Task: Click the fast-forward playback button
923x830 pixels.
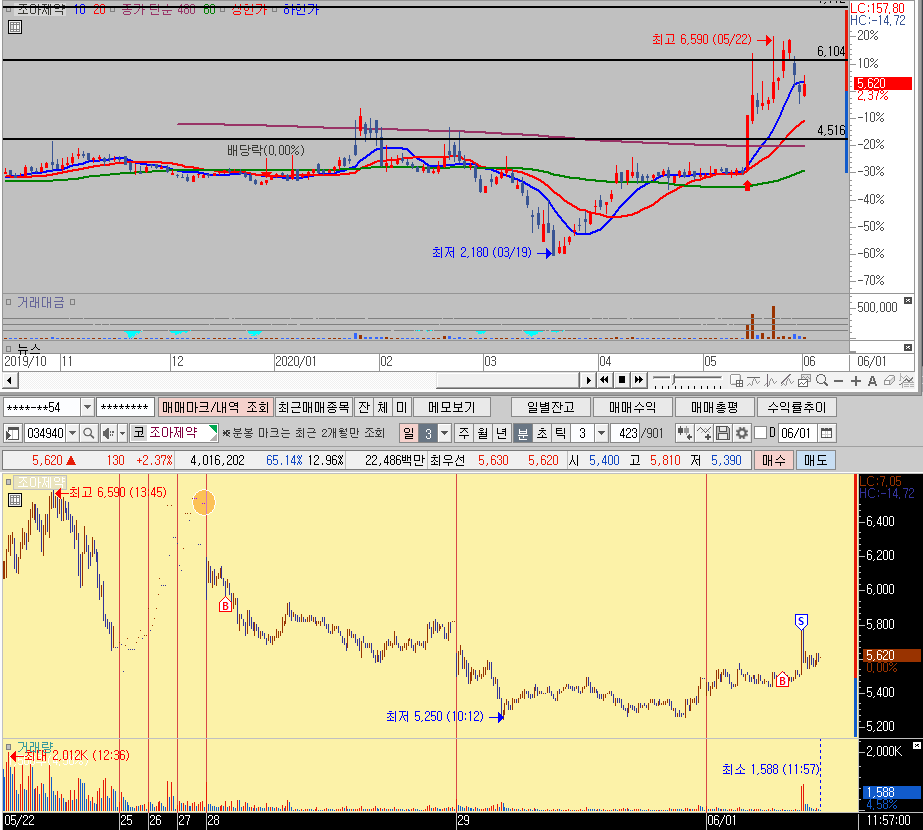Action: [x=639, y=381]
